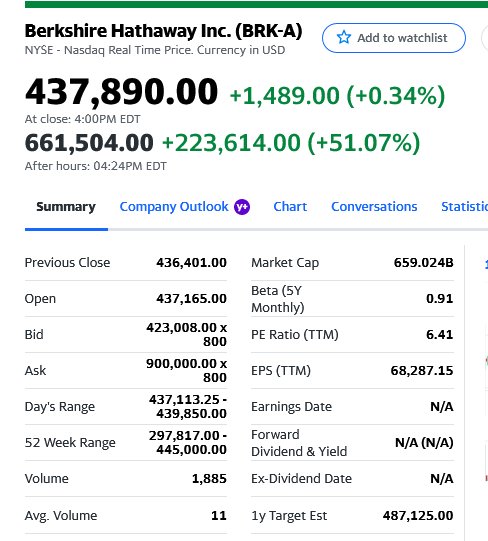The image size is (488, 541).
Task: Click the Forward Dividend & Yield label
Action: pyautogui.click(x=299, y=443)
